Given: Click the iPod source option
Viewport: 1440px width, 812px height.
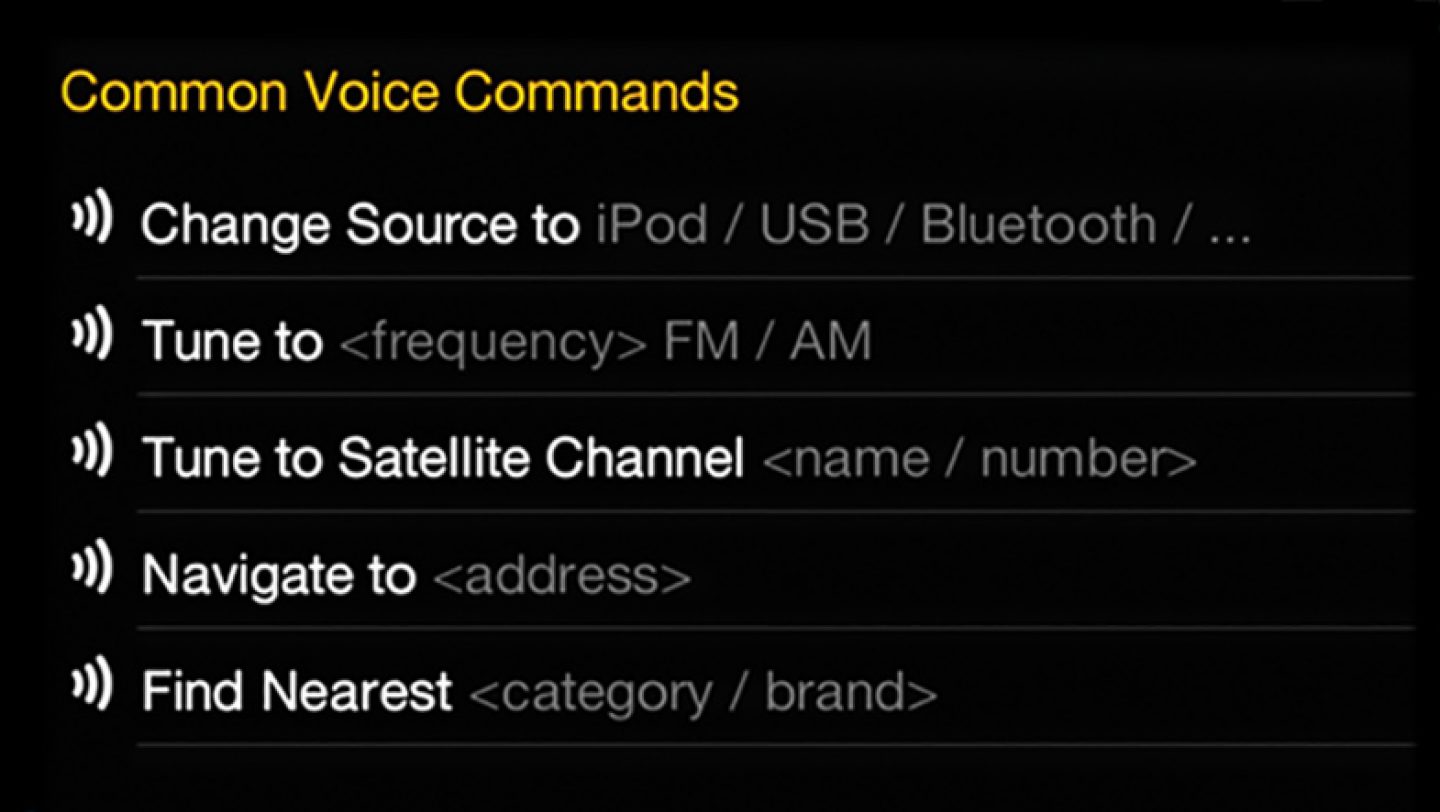Looking at the screenshot, I should pyautogui.click(x=652, y=225).
